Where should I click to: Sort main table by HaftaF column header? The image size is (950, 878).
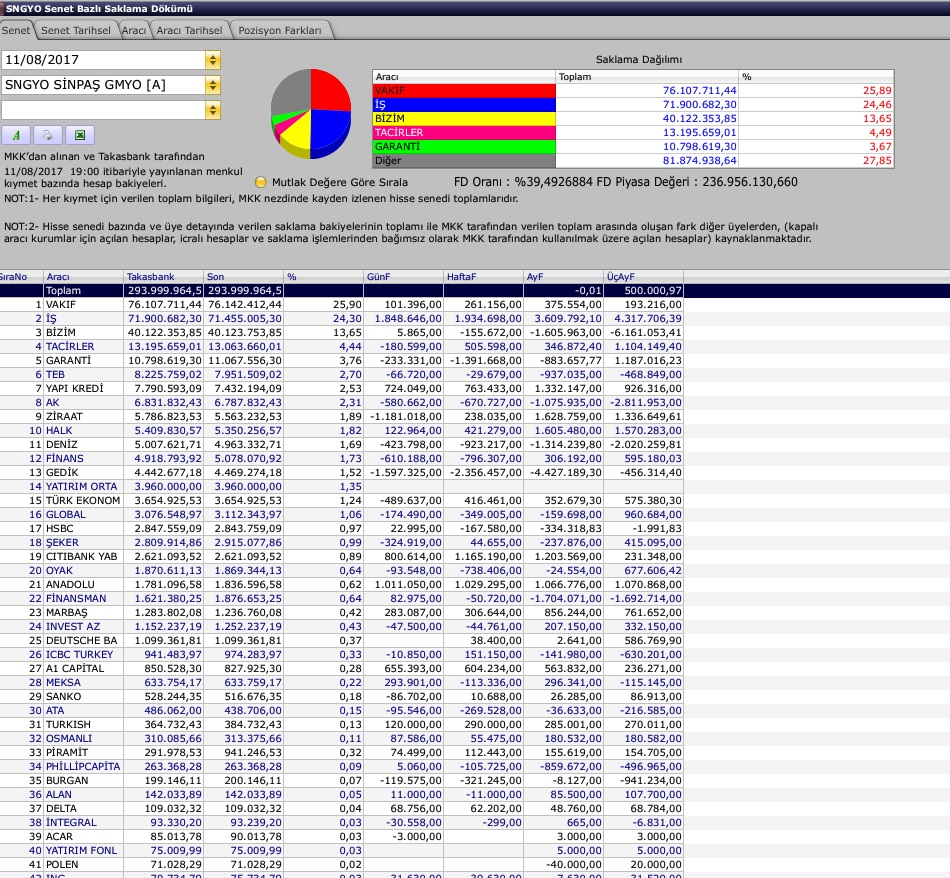pyautogui.click(x=483, y=277)
